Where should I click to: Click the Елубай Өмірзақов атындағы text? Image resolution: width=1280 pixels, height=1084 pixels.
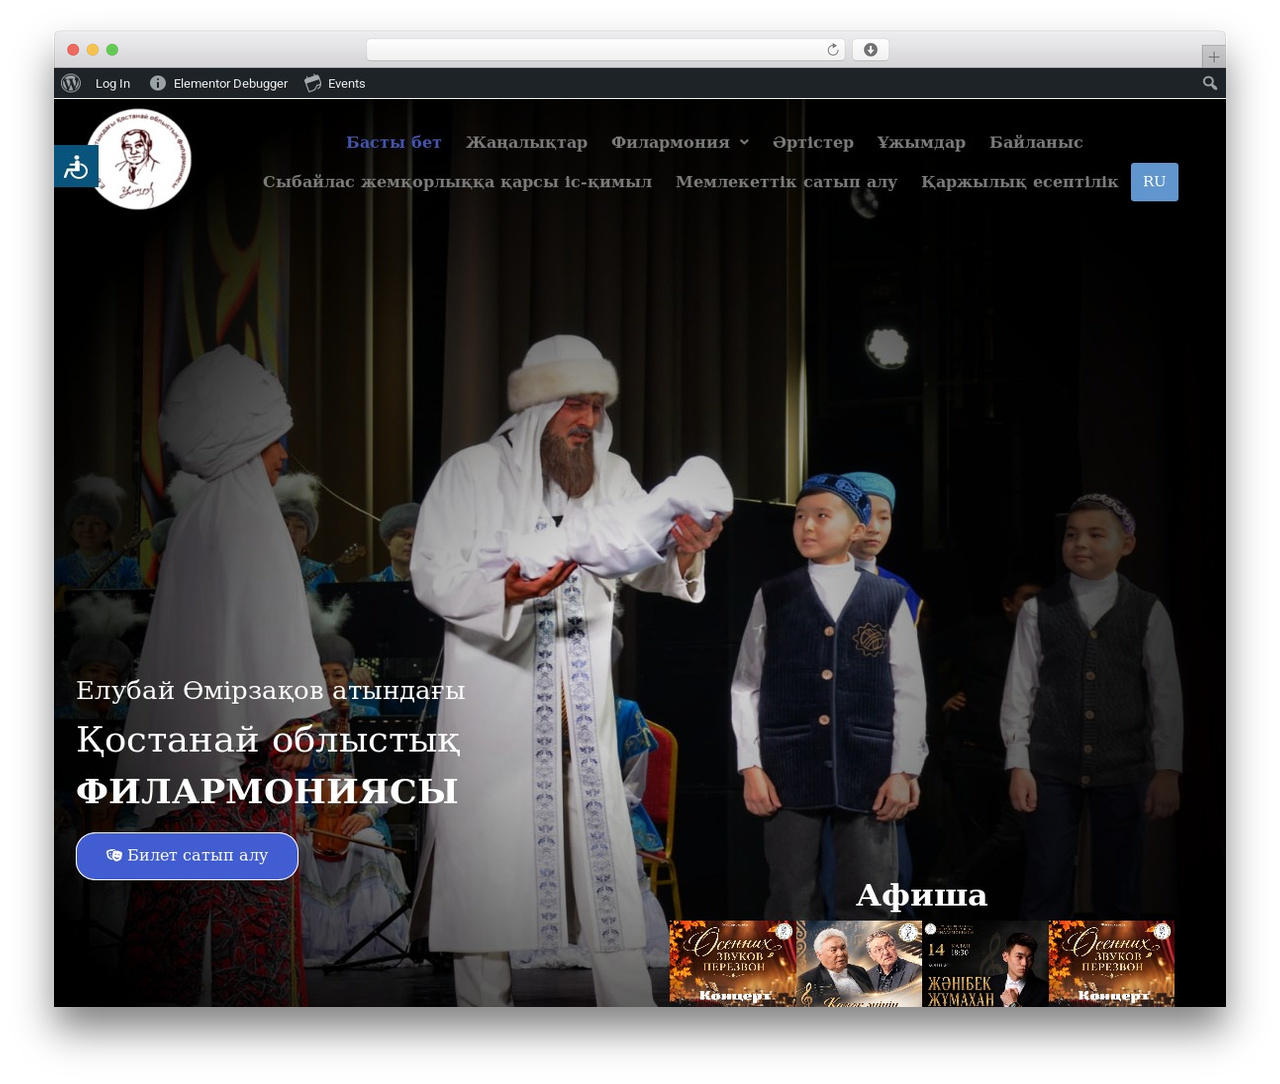pyautogui.click(x=271, y=691)
